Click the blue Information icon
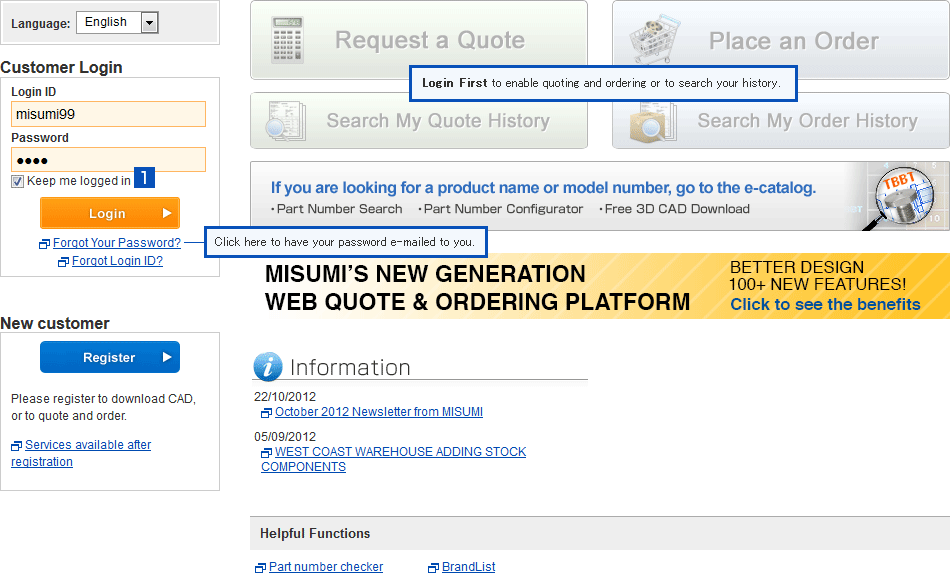Screen dimensions: 950x575 tap(268, 367)
